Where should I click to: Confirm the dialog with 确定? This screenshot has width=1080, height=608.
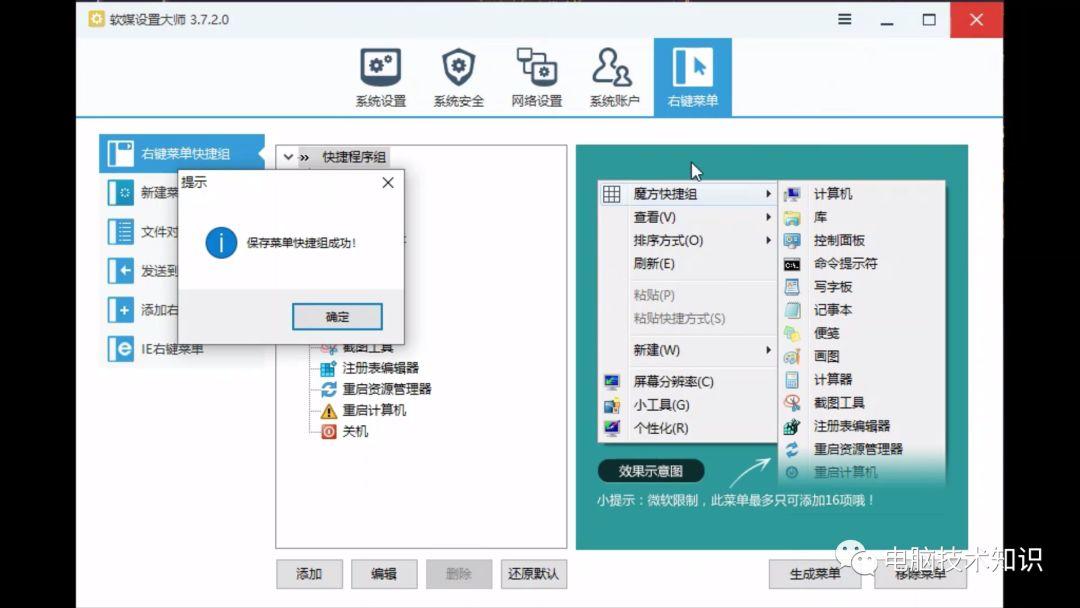(337, 317)
